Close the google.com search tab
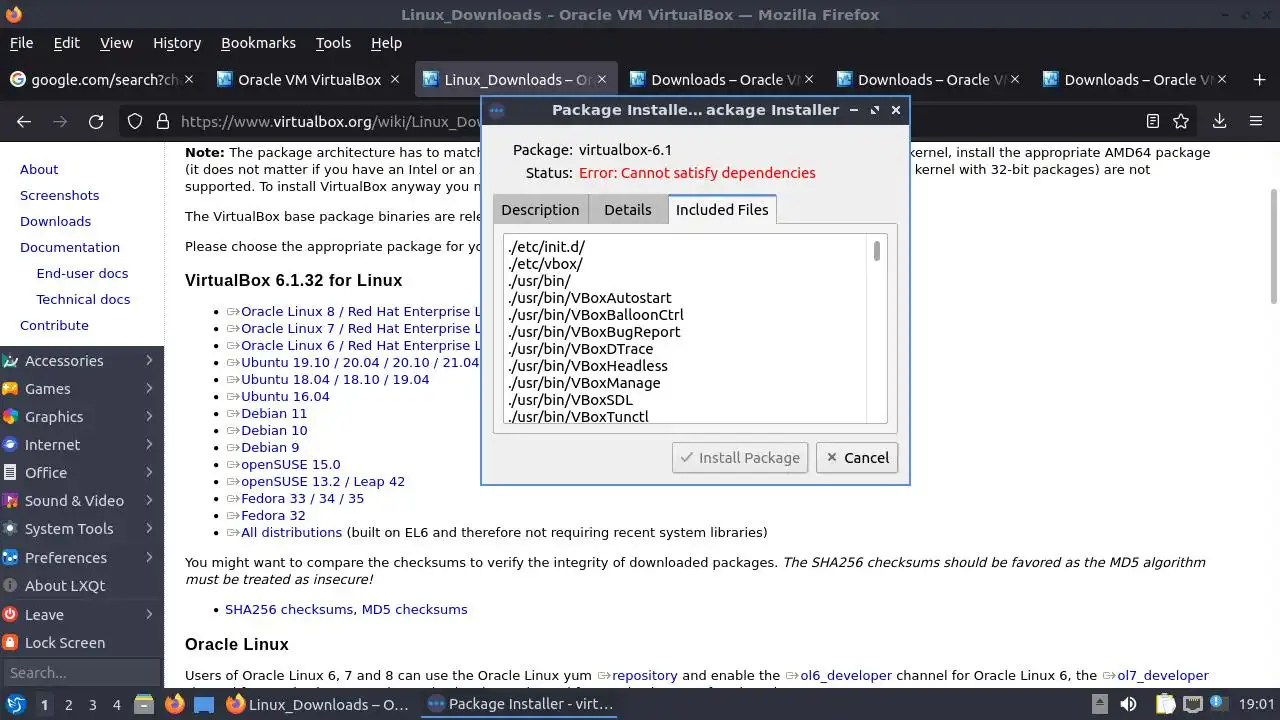Screen dimensions: 1280x720 (189, 80)
